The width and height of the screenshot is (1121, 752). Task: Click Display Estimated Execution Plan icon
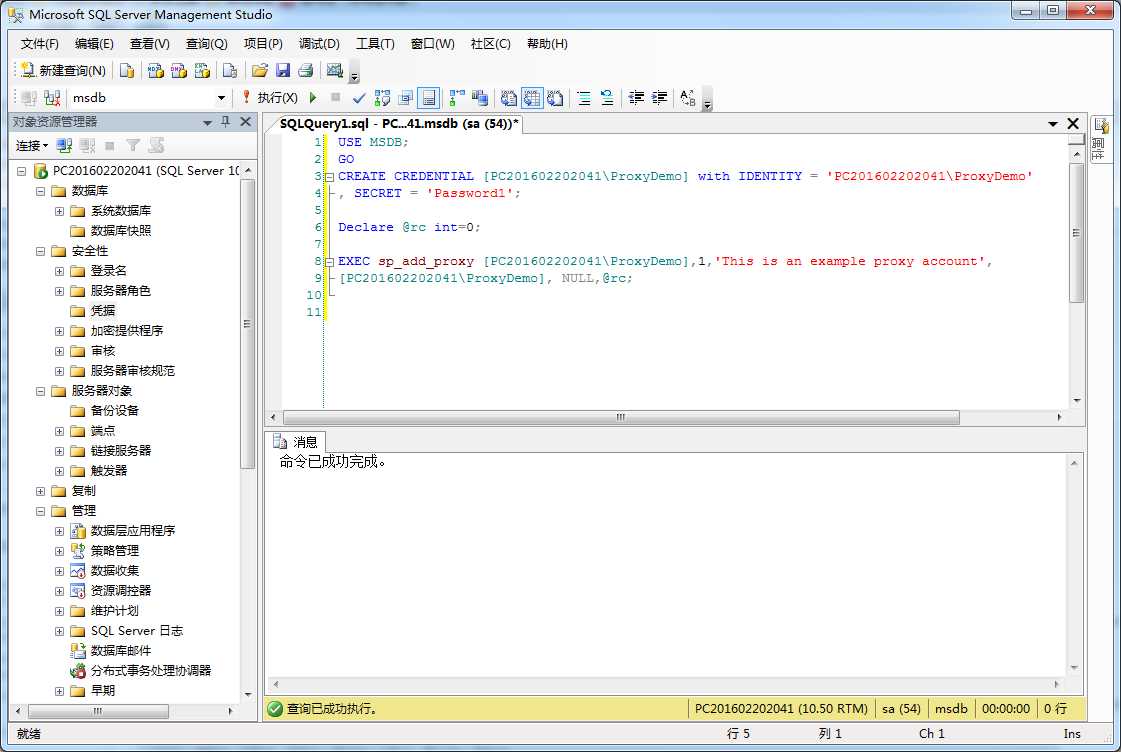point(382,98)
